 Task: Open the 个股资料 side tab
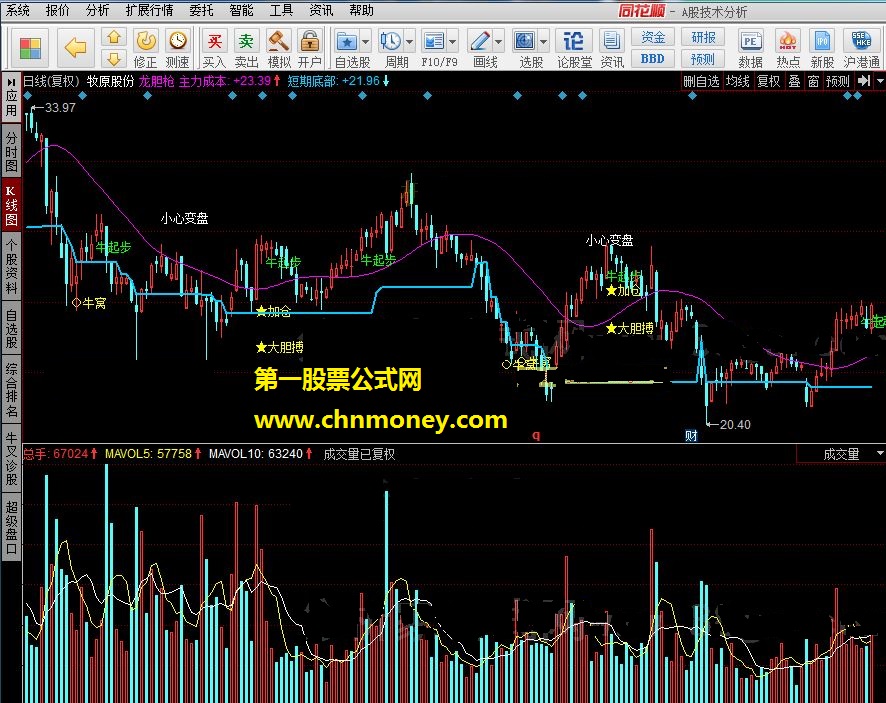coord(11,266)
